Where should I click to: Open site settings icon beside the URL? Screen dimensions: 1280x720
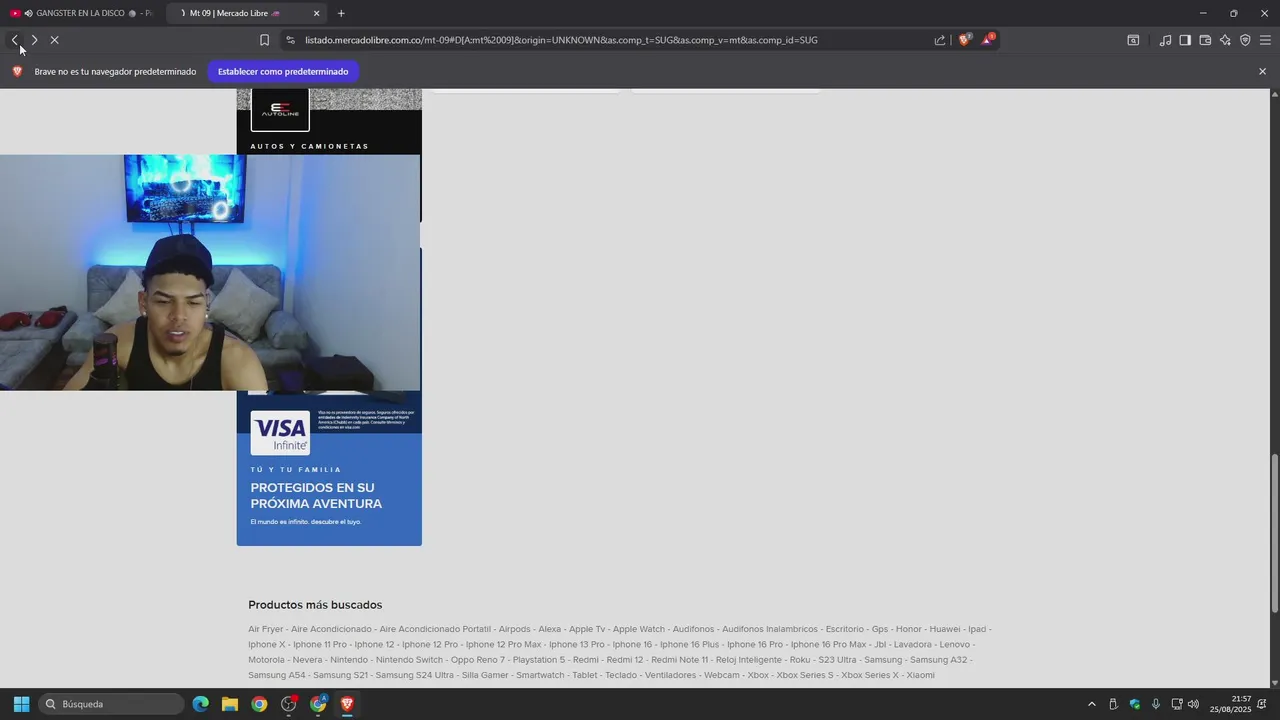click(290, 40)
